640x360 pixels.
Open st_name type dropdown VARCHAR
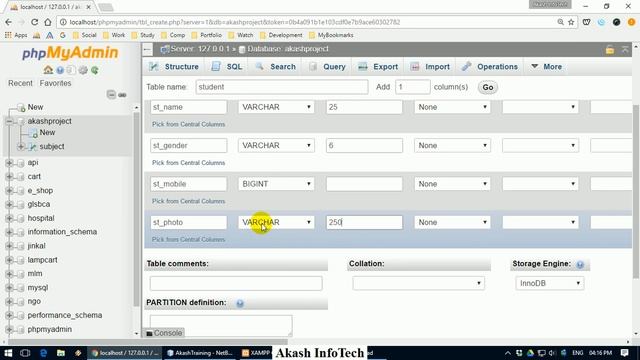(276, 107)
